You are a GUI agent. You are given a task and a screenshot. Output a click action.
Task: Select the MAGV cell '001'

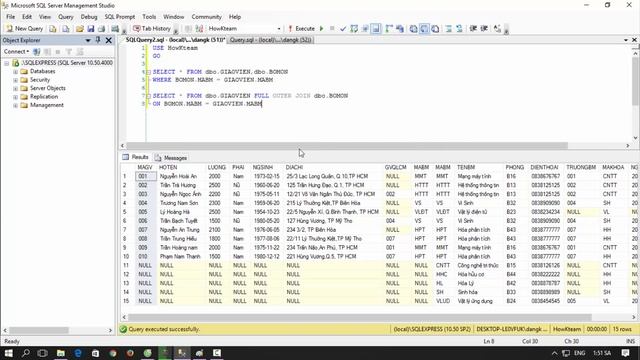[x=146, y=176]
